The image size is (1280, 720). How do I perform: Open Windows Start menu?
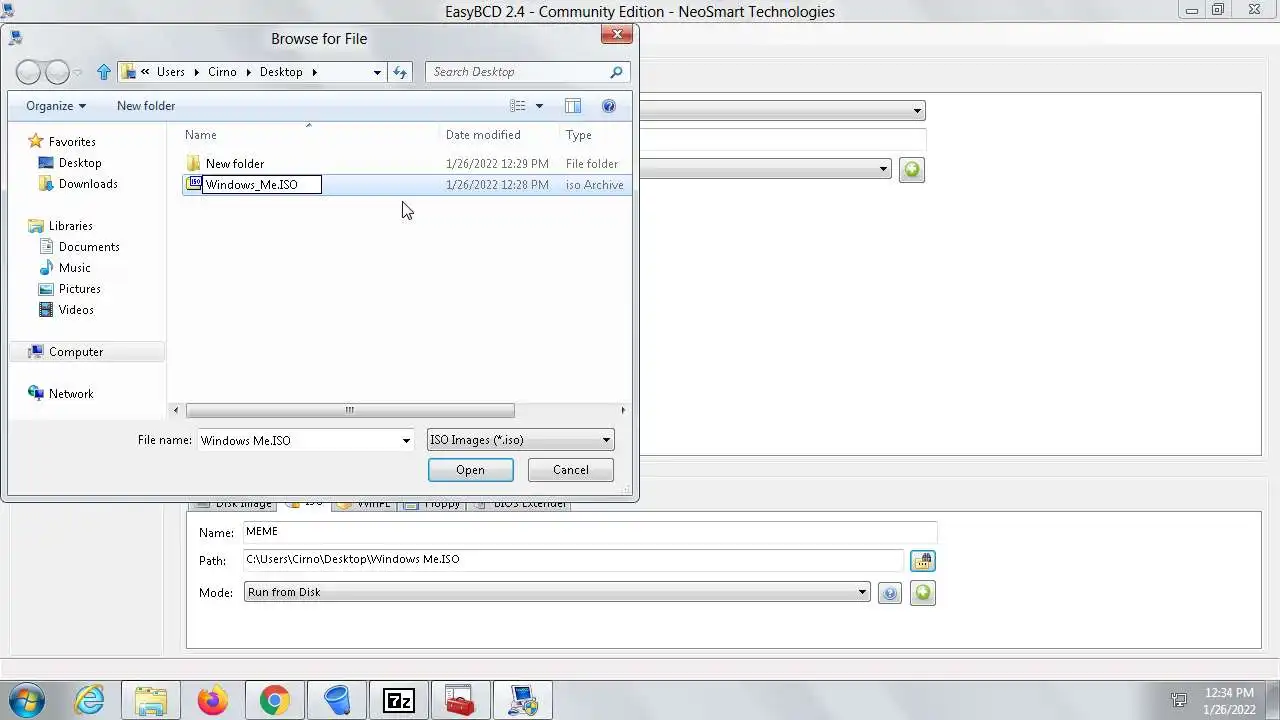[x=27, y=700]
